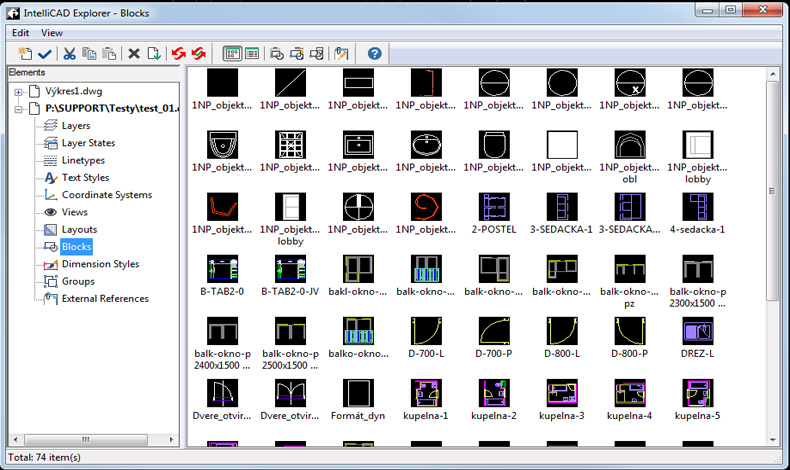Select External References in the tree

104,298
